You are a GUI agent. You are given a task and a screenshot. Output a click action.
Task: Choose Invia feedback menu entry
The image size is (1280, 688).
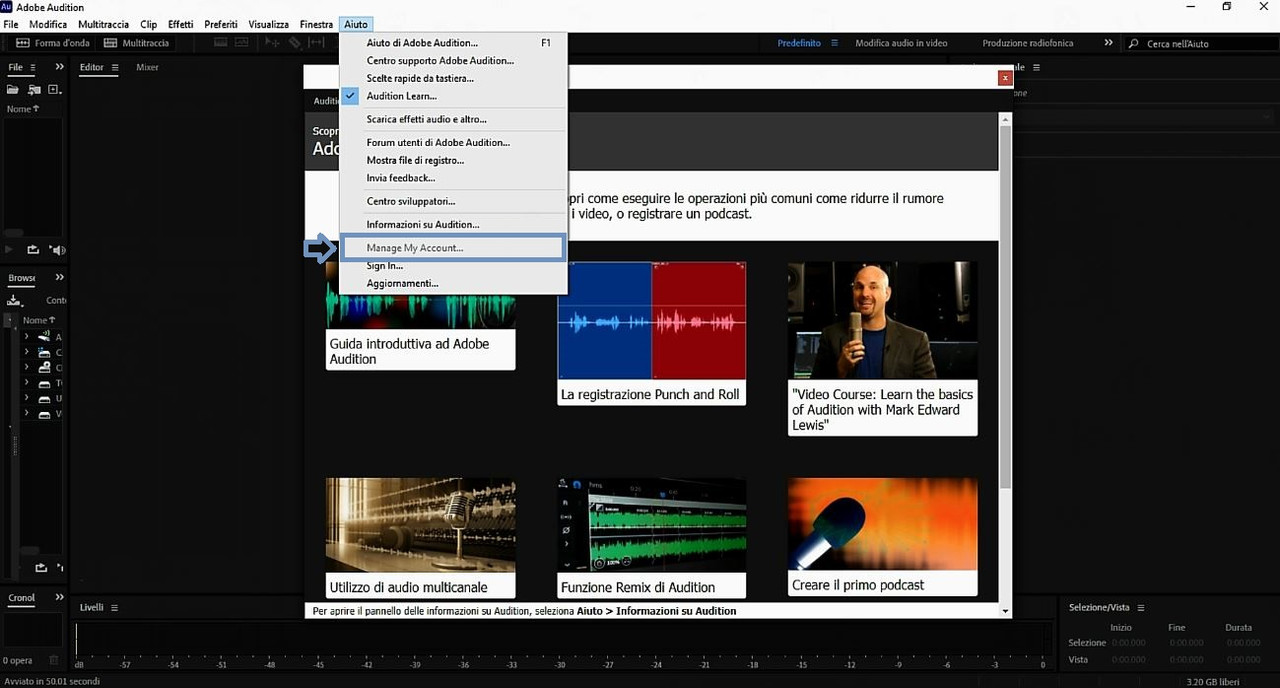[453, 178]
